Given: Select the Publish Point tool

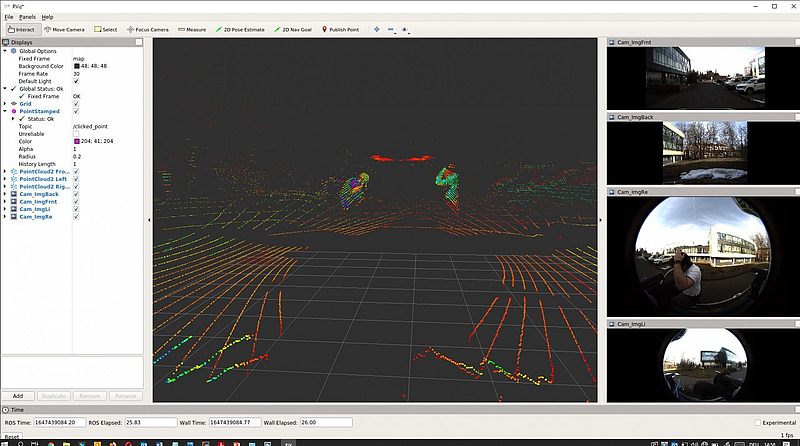Looking at the screenshot, I should (340, 30).
